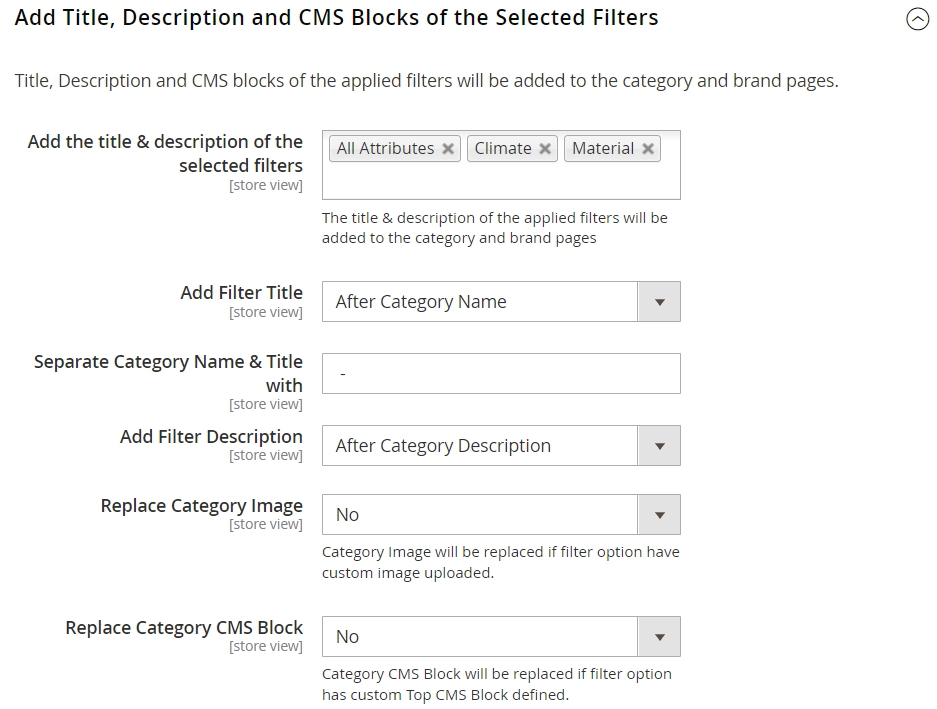The image size is (937, 709).
Task: Click empty area of the selected filters multiselect box
Action: coord(501,181)
